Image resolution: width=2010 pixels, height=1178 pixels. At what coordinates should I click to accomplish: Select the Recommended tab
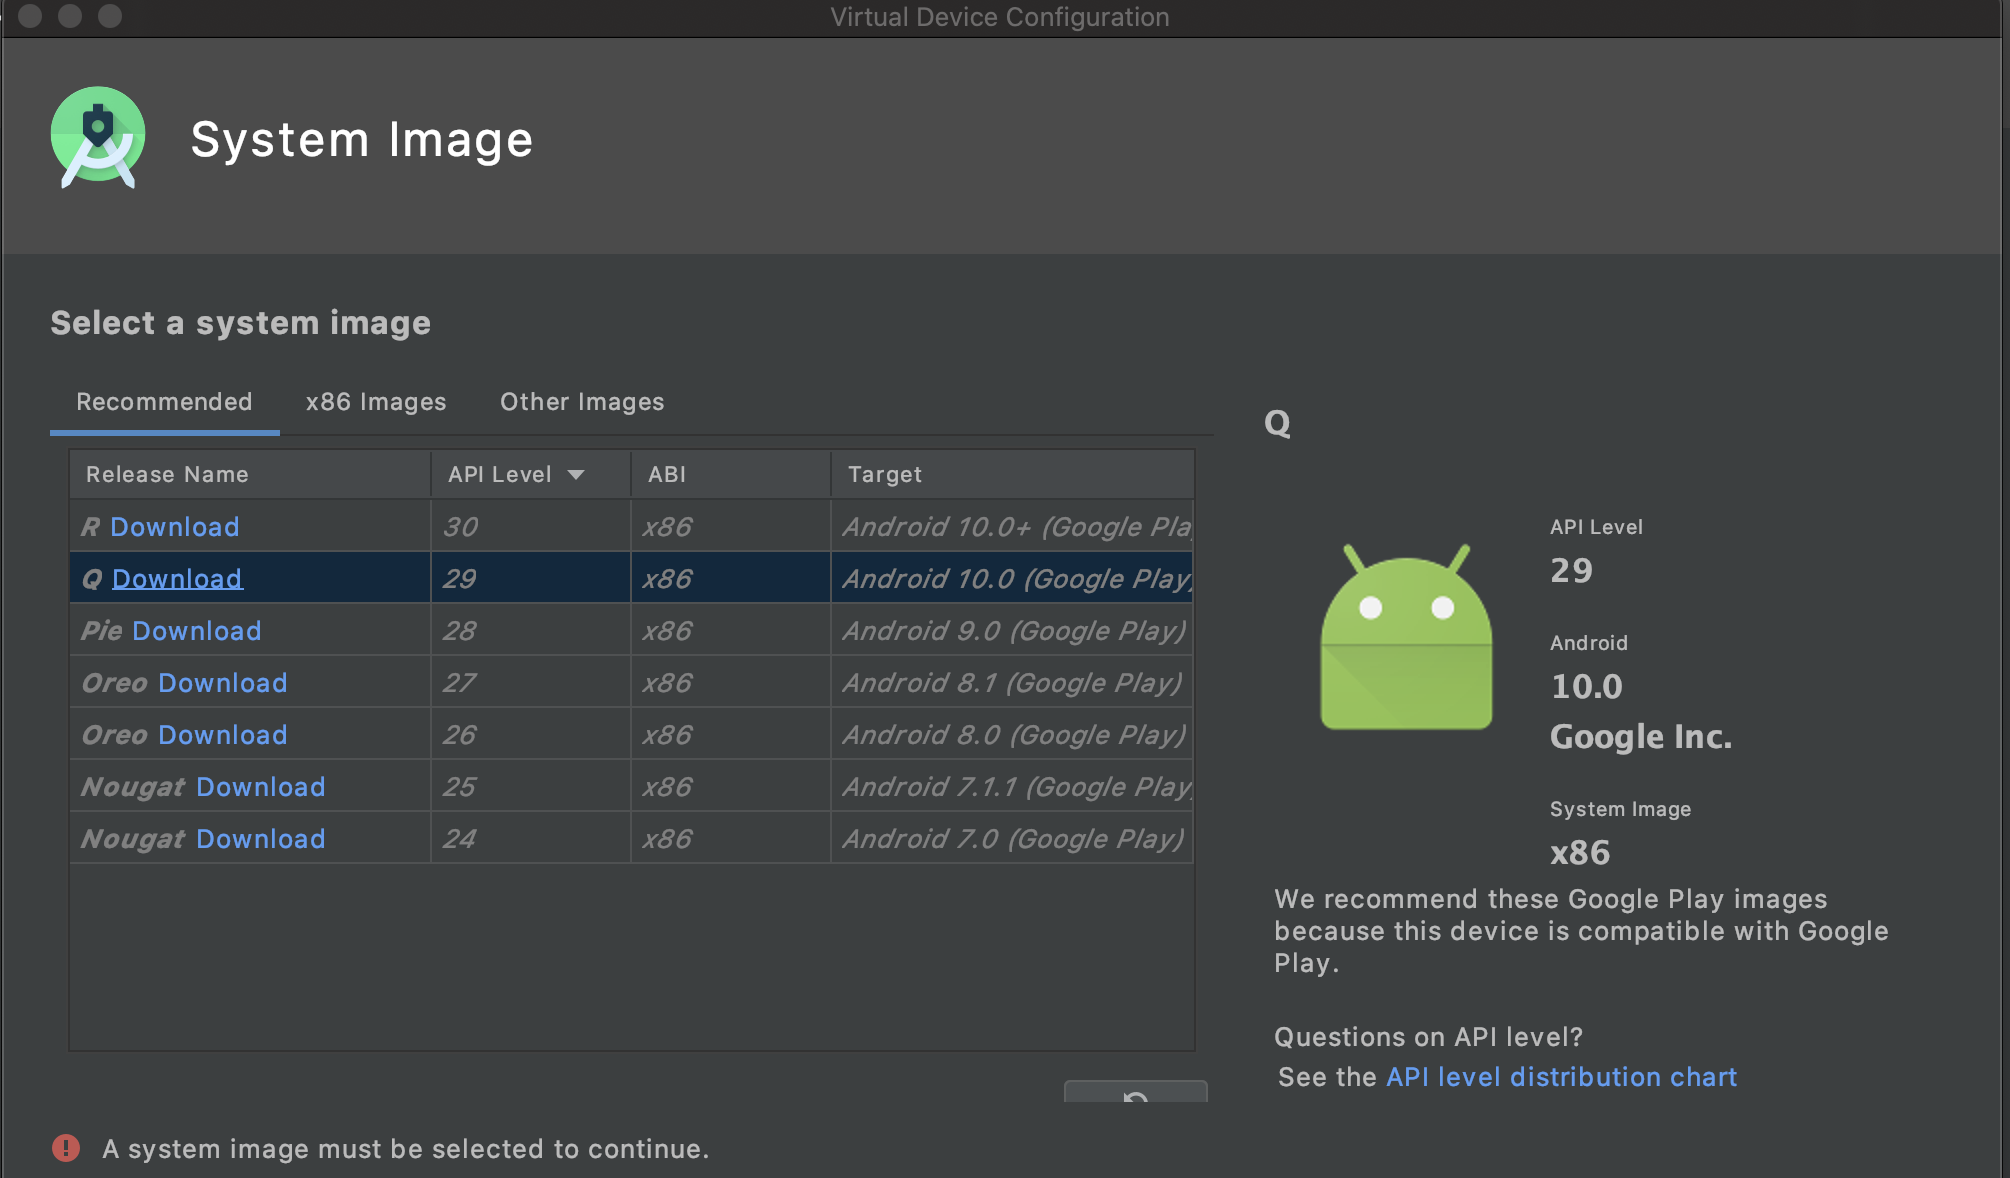pos(164,402)
